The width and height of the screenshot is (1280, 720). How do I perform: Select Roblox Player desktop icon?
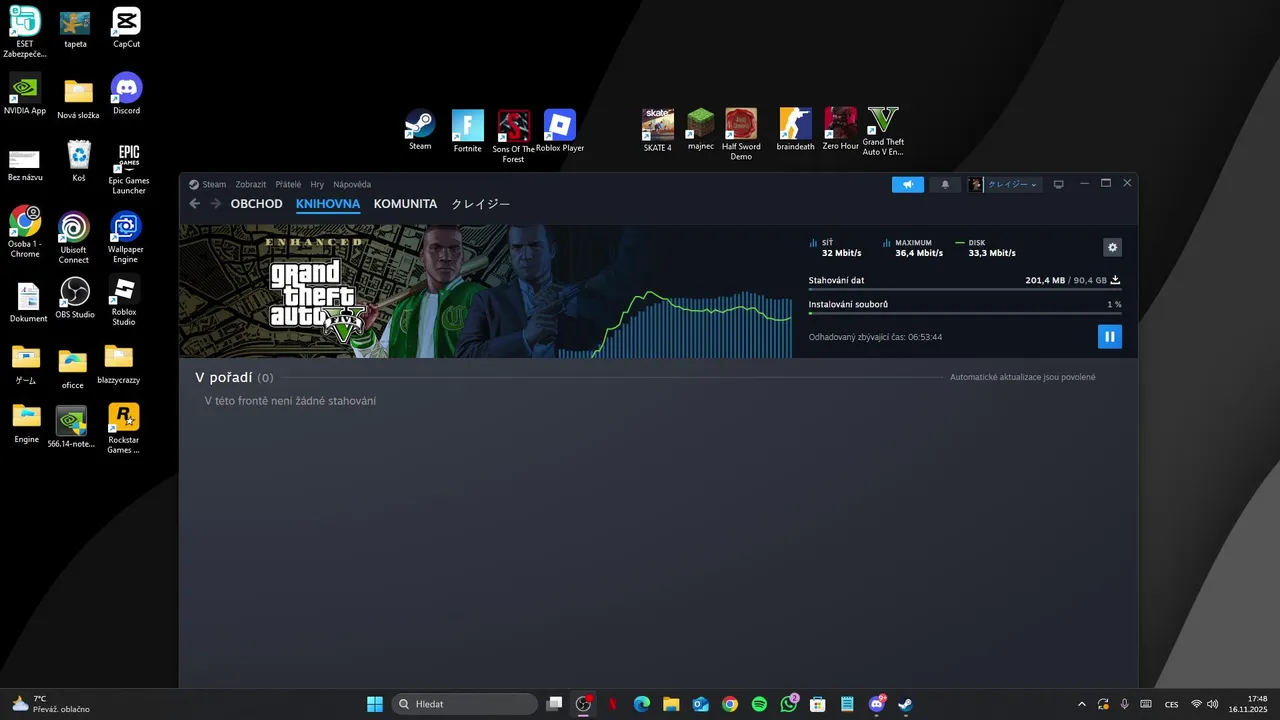(560, 131)
